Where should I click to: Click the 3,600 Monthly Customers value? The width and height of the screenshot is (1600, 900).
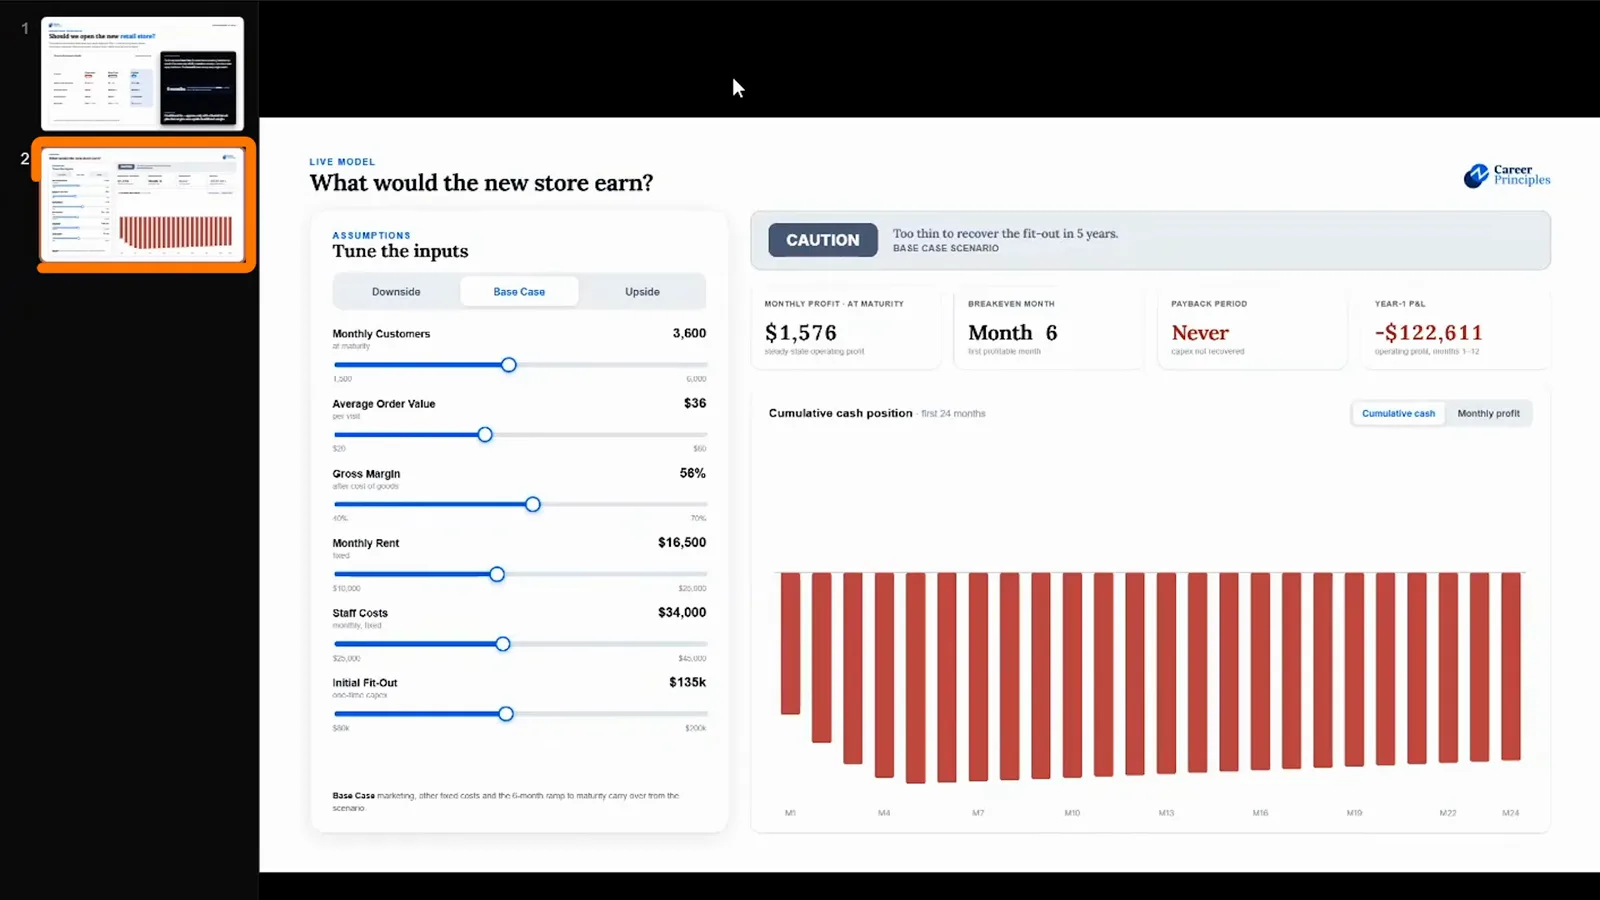tap(689, 333)
